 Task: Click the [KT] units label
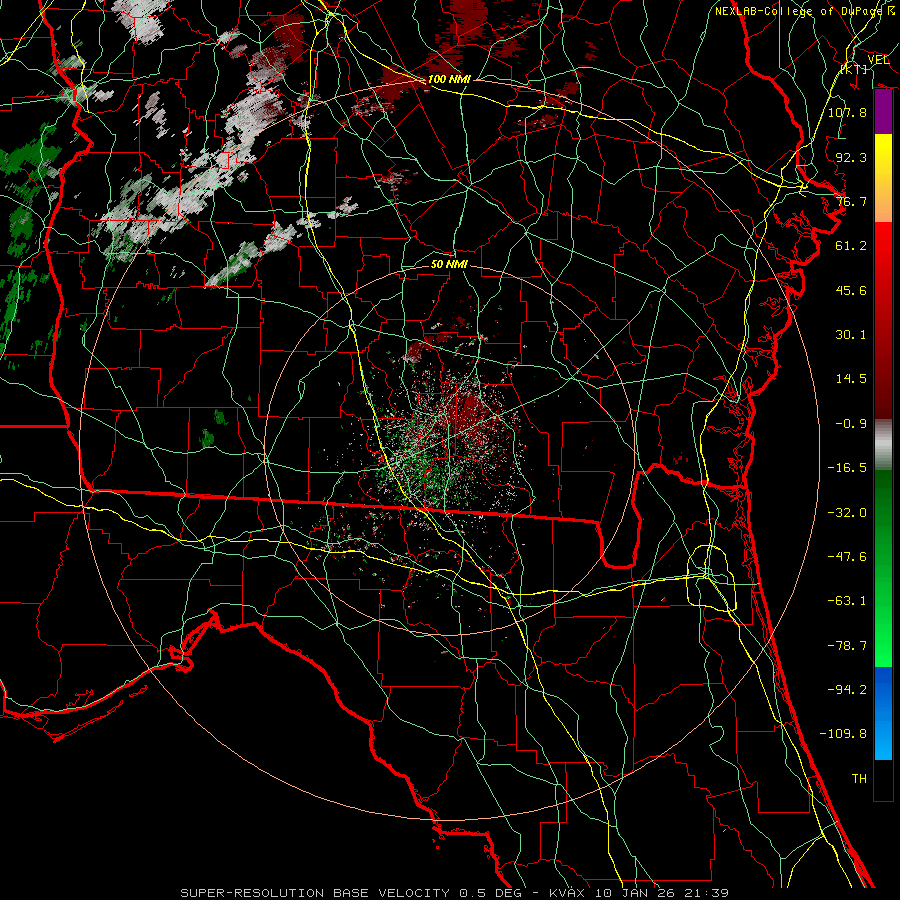pyautogui.click(x=854, y=69)
